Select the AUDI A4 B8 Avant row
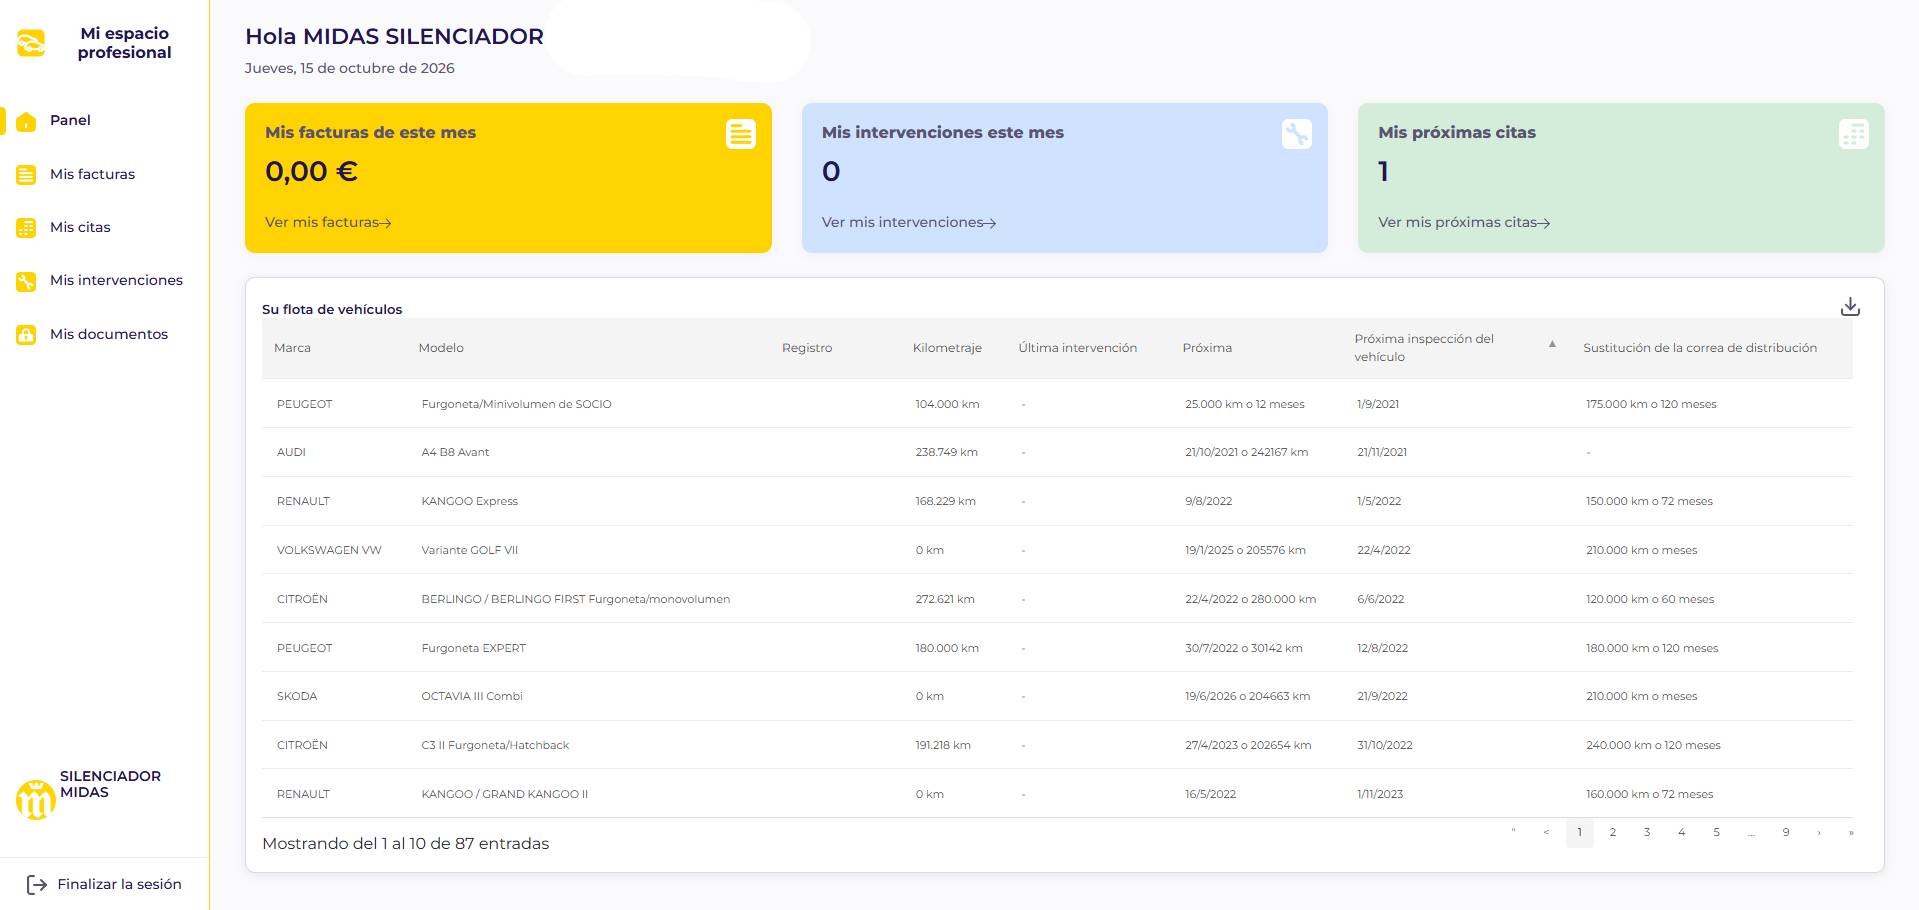This screenshot has height=910, width=1919. point(1057,452)
